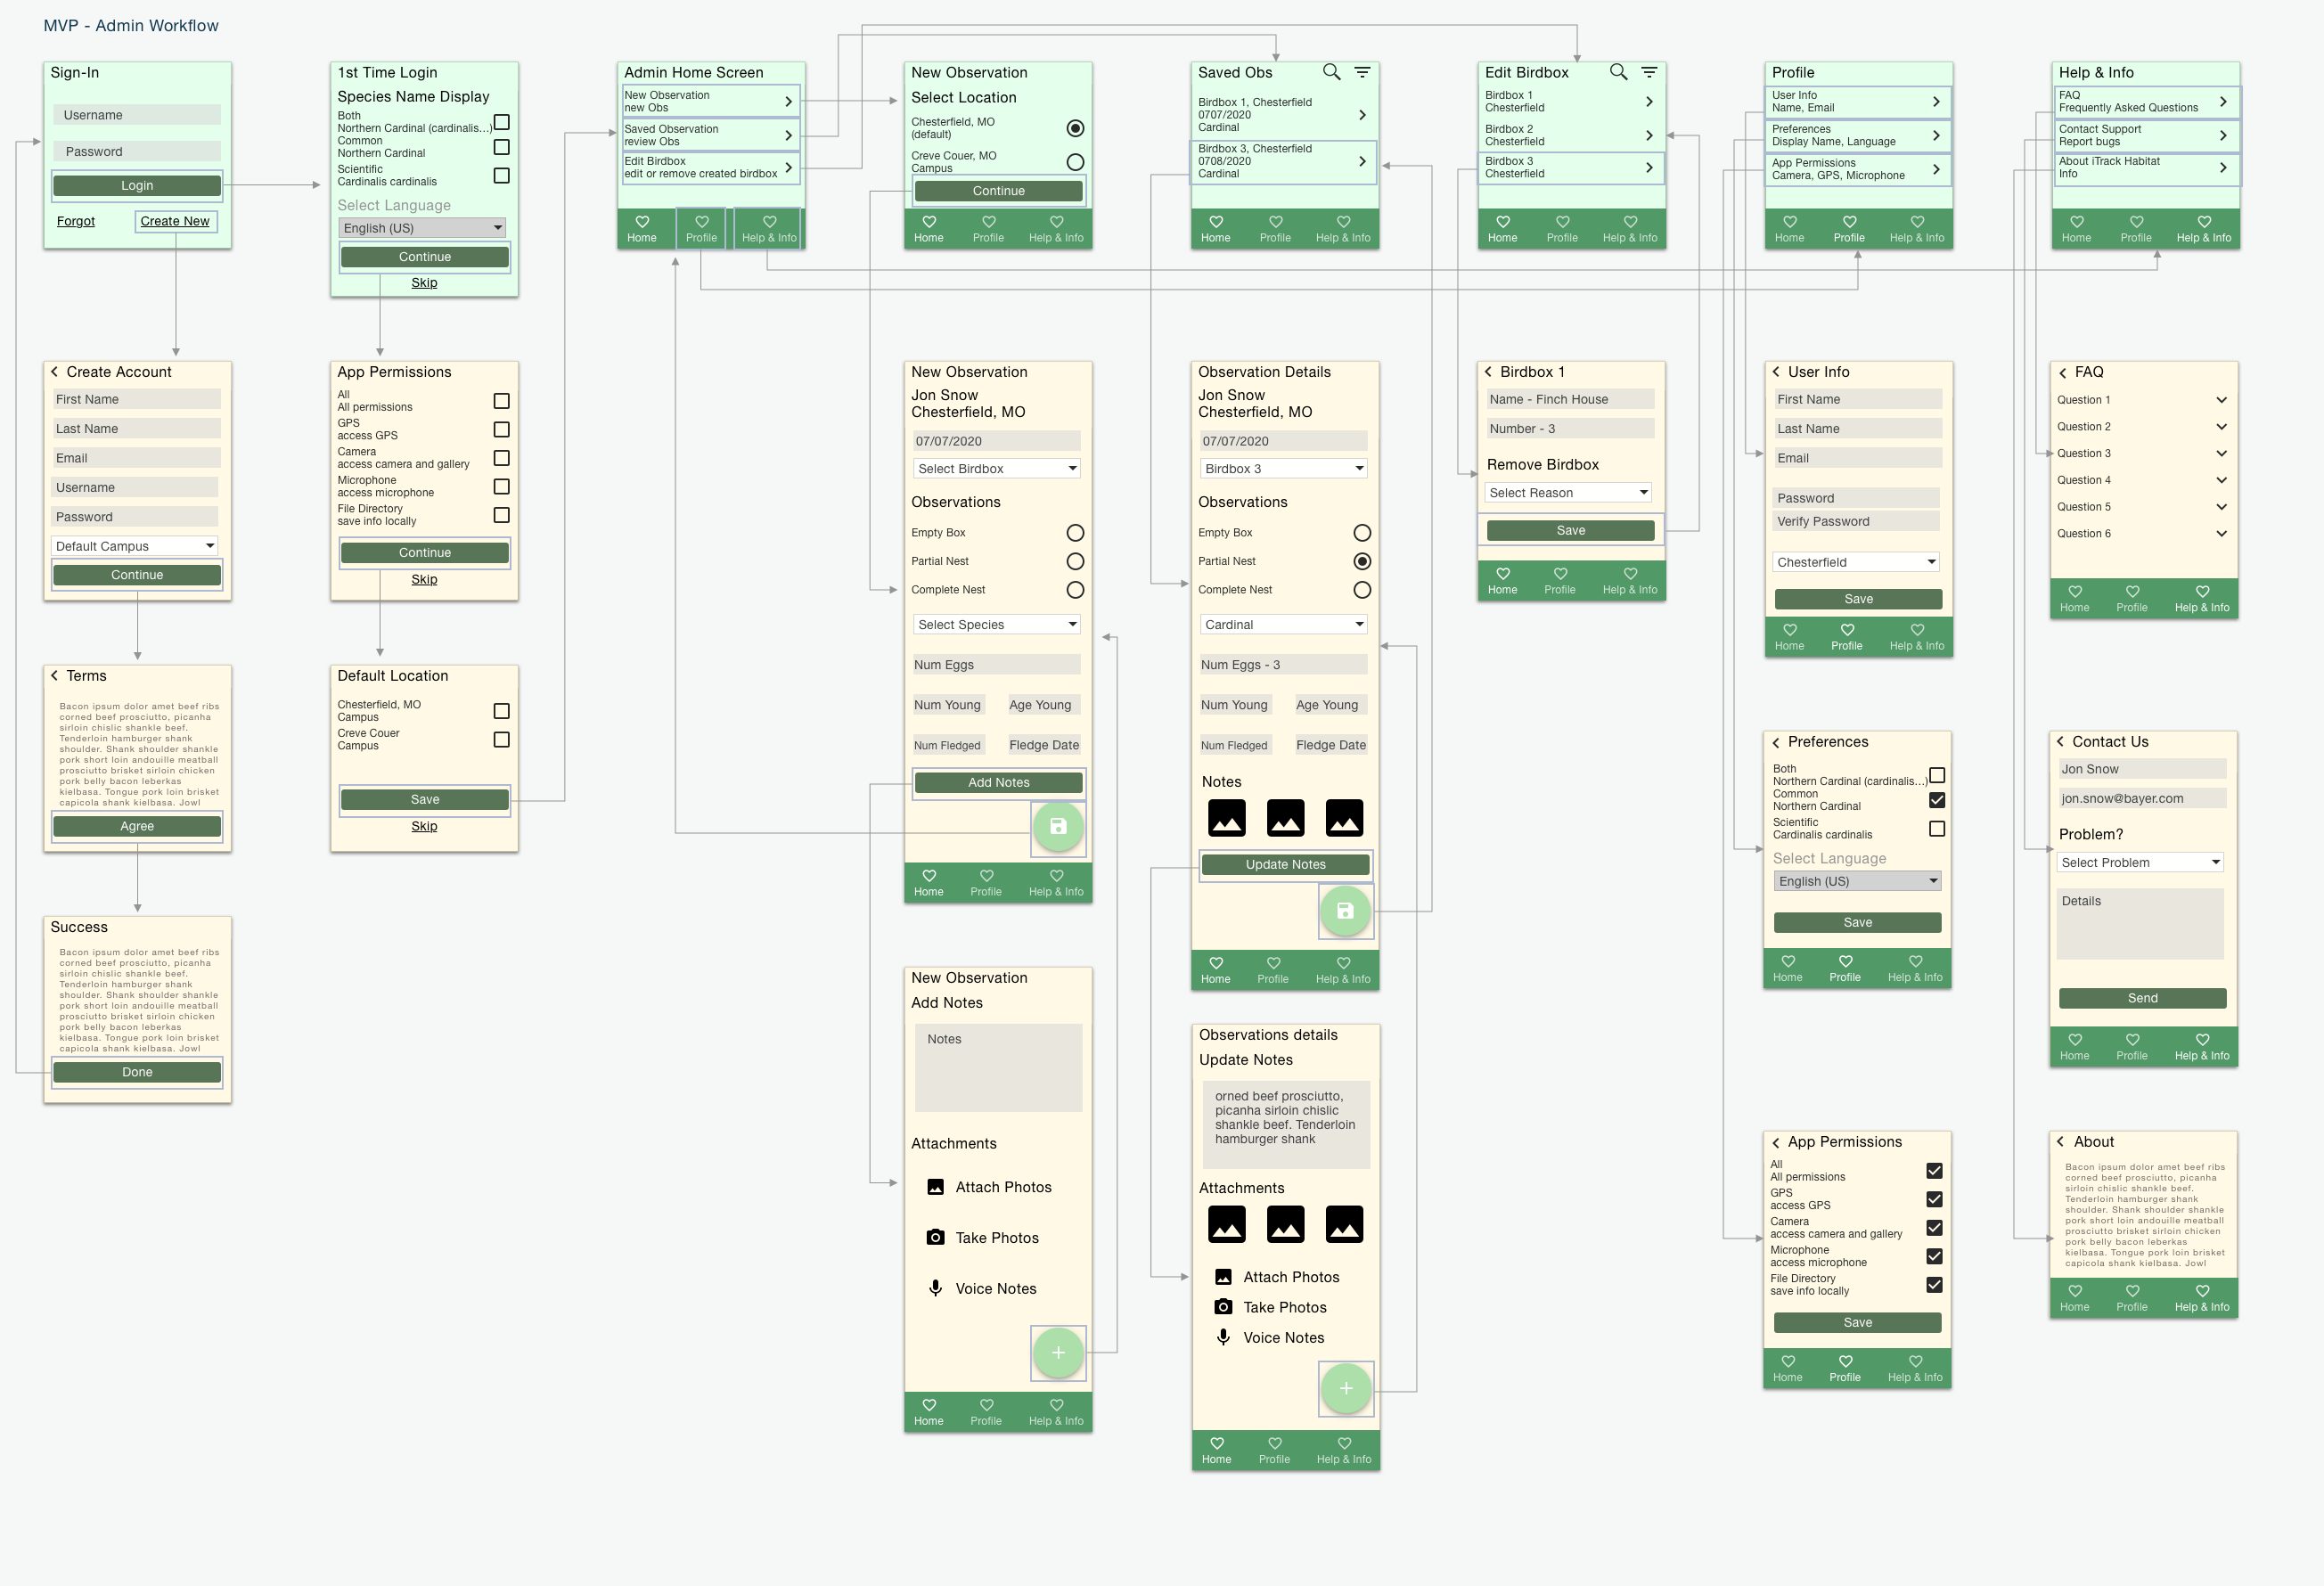Click the Login button on Sign-In
Screen dimensions: 2324x1586
[x=137, y=186]
